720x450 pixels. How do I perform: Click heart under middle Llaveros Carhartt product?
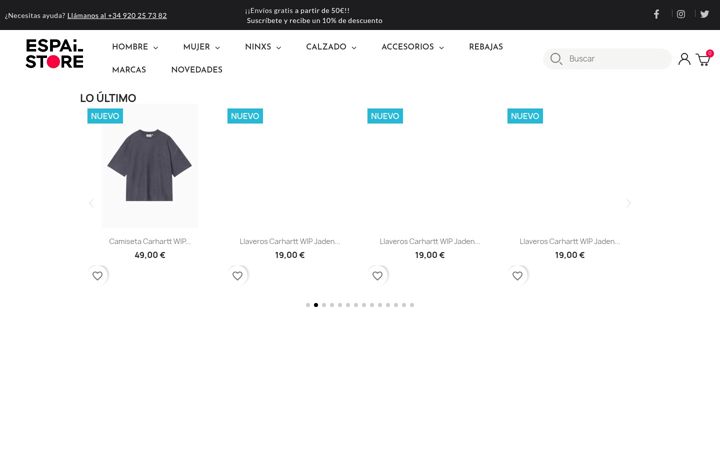(x=377, y=276)
